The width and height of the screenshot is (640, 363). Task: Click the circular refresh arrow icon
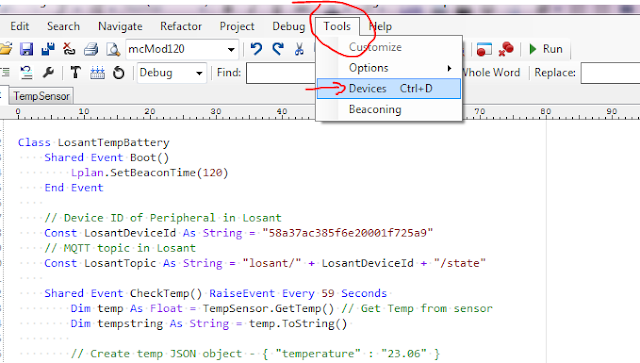tap(118, 73)
